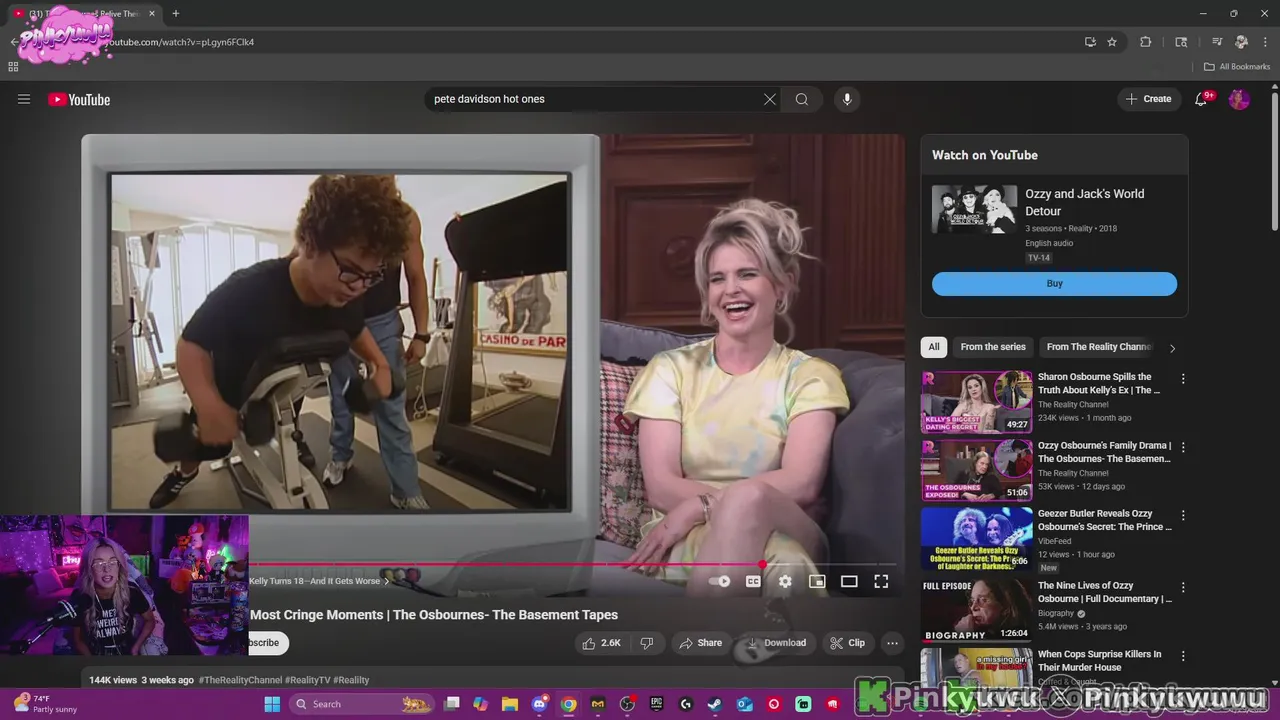Open All Bookmarks folder
Screen dimensions: 1280x720
1237,67
